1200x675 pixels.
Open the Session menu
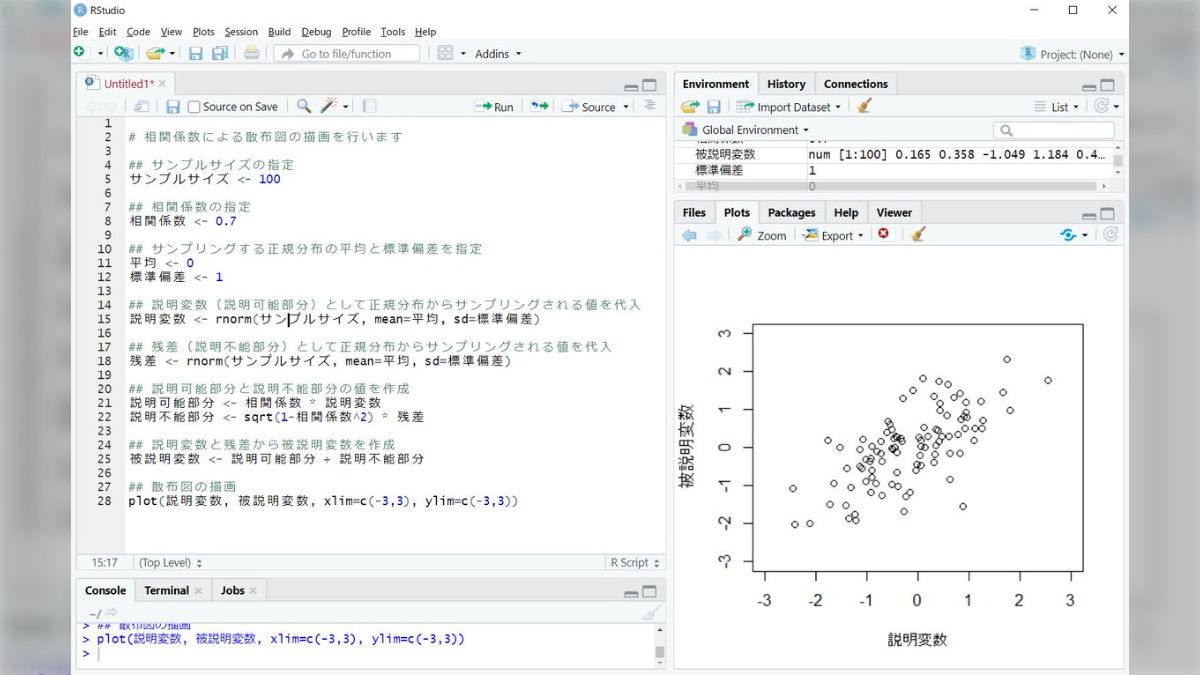point(240,31)
